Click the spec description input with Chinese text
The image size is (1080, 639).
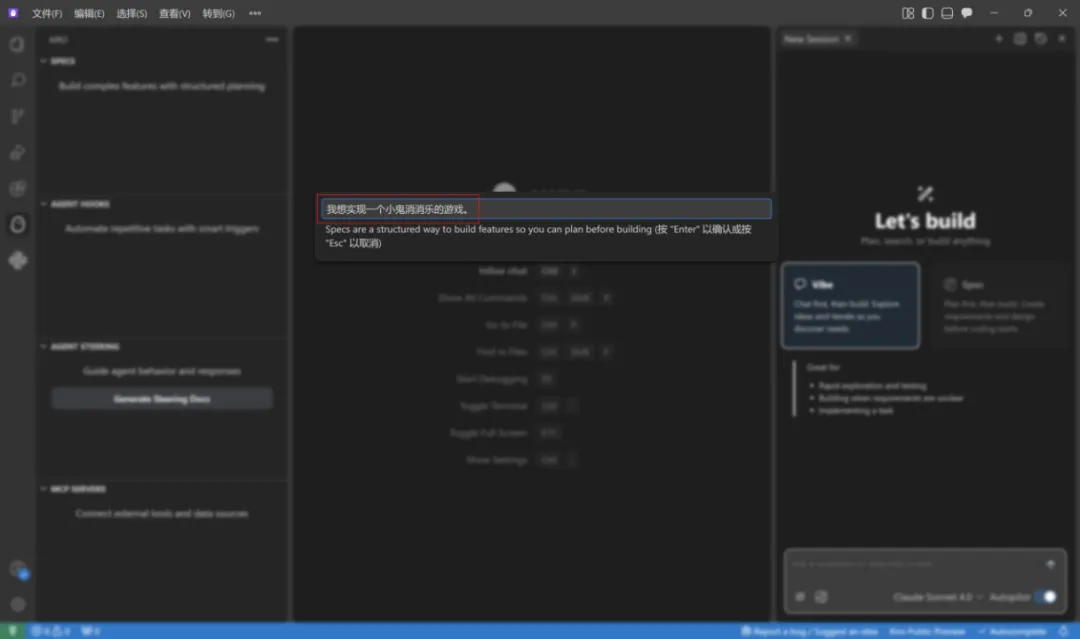point(546,209)
